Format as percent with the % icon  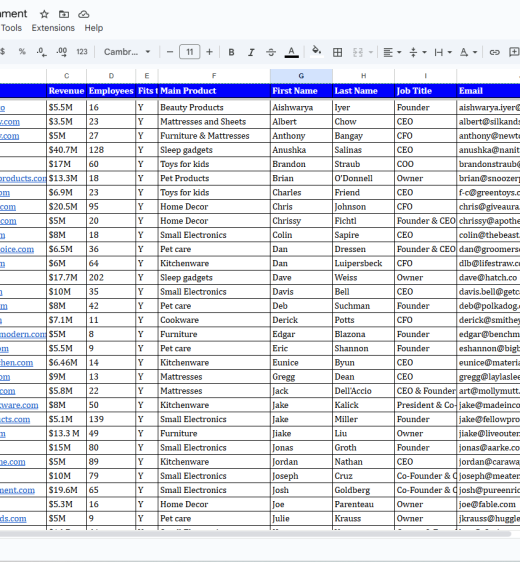pos(22,52)
